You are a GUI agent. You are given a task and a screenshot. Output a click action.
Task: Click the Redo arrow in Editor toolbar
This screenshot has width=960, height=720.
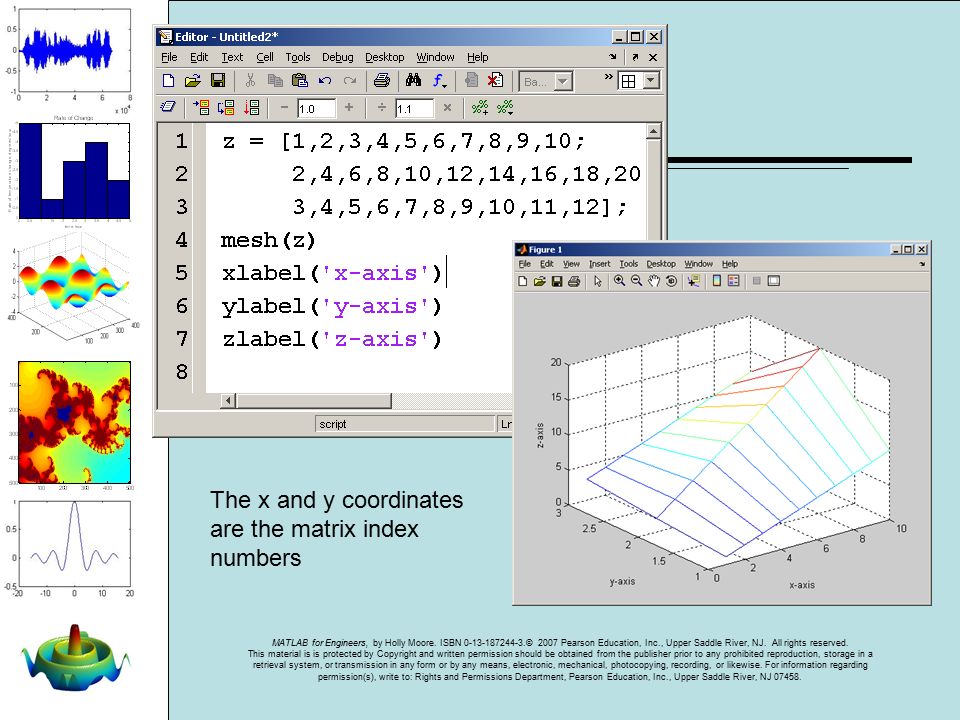coord(350,81)
